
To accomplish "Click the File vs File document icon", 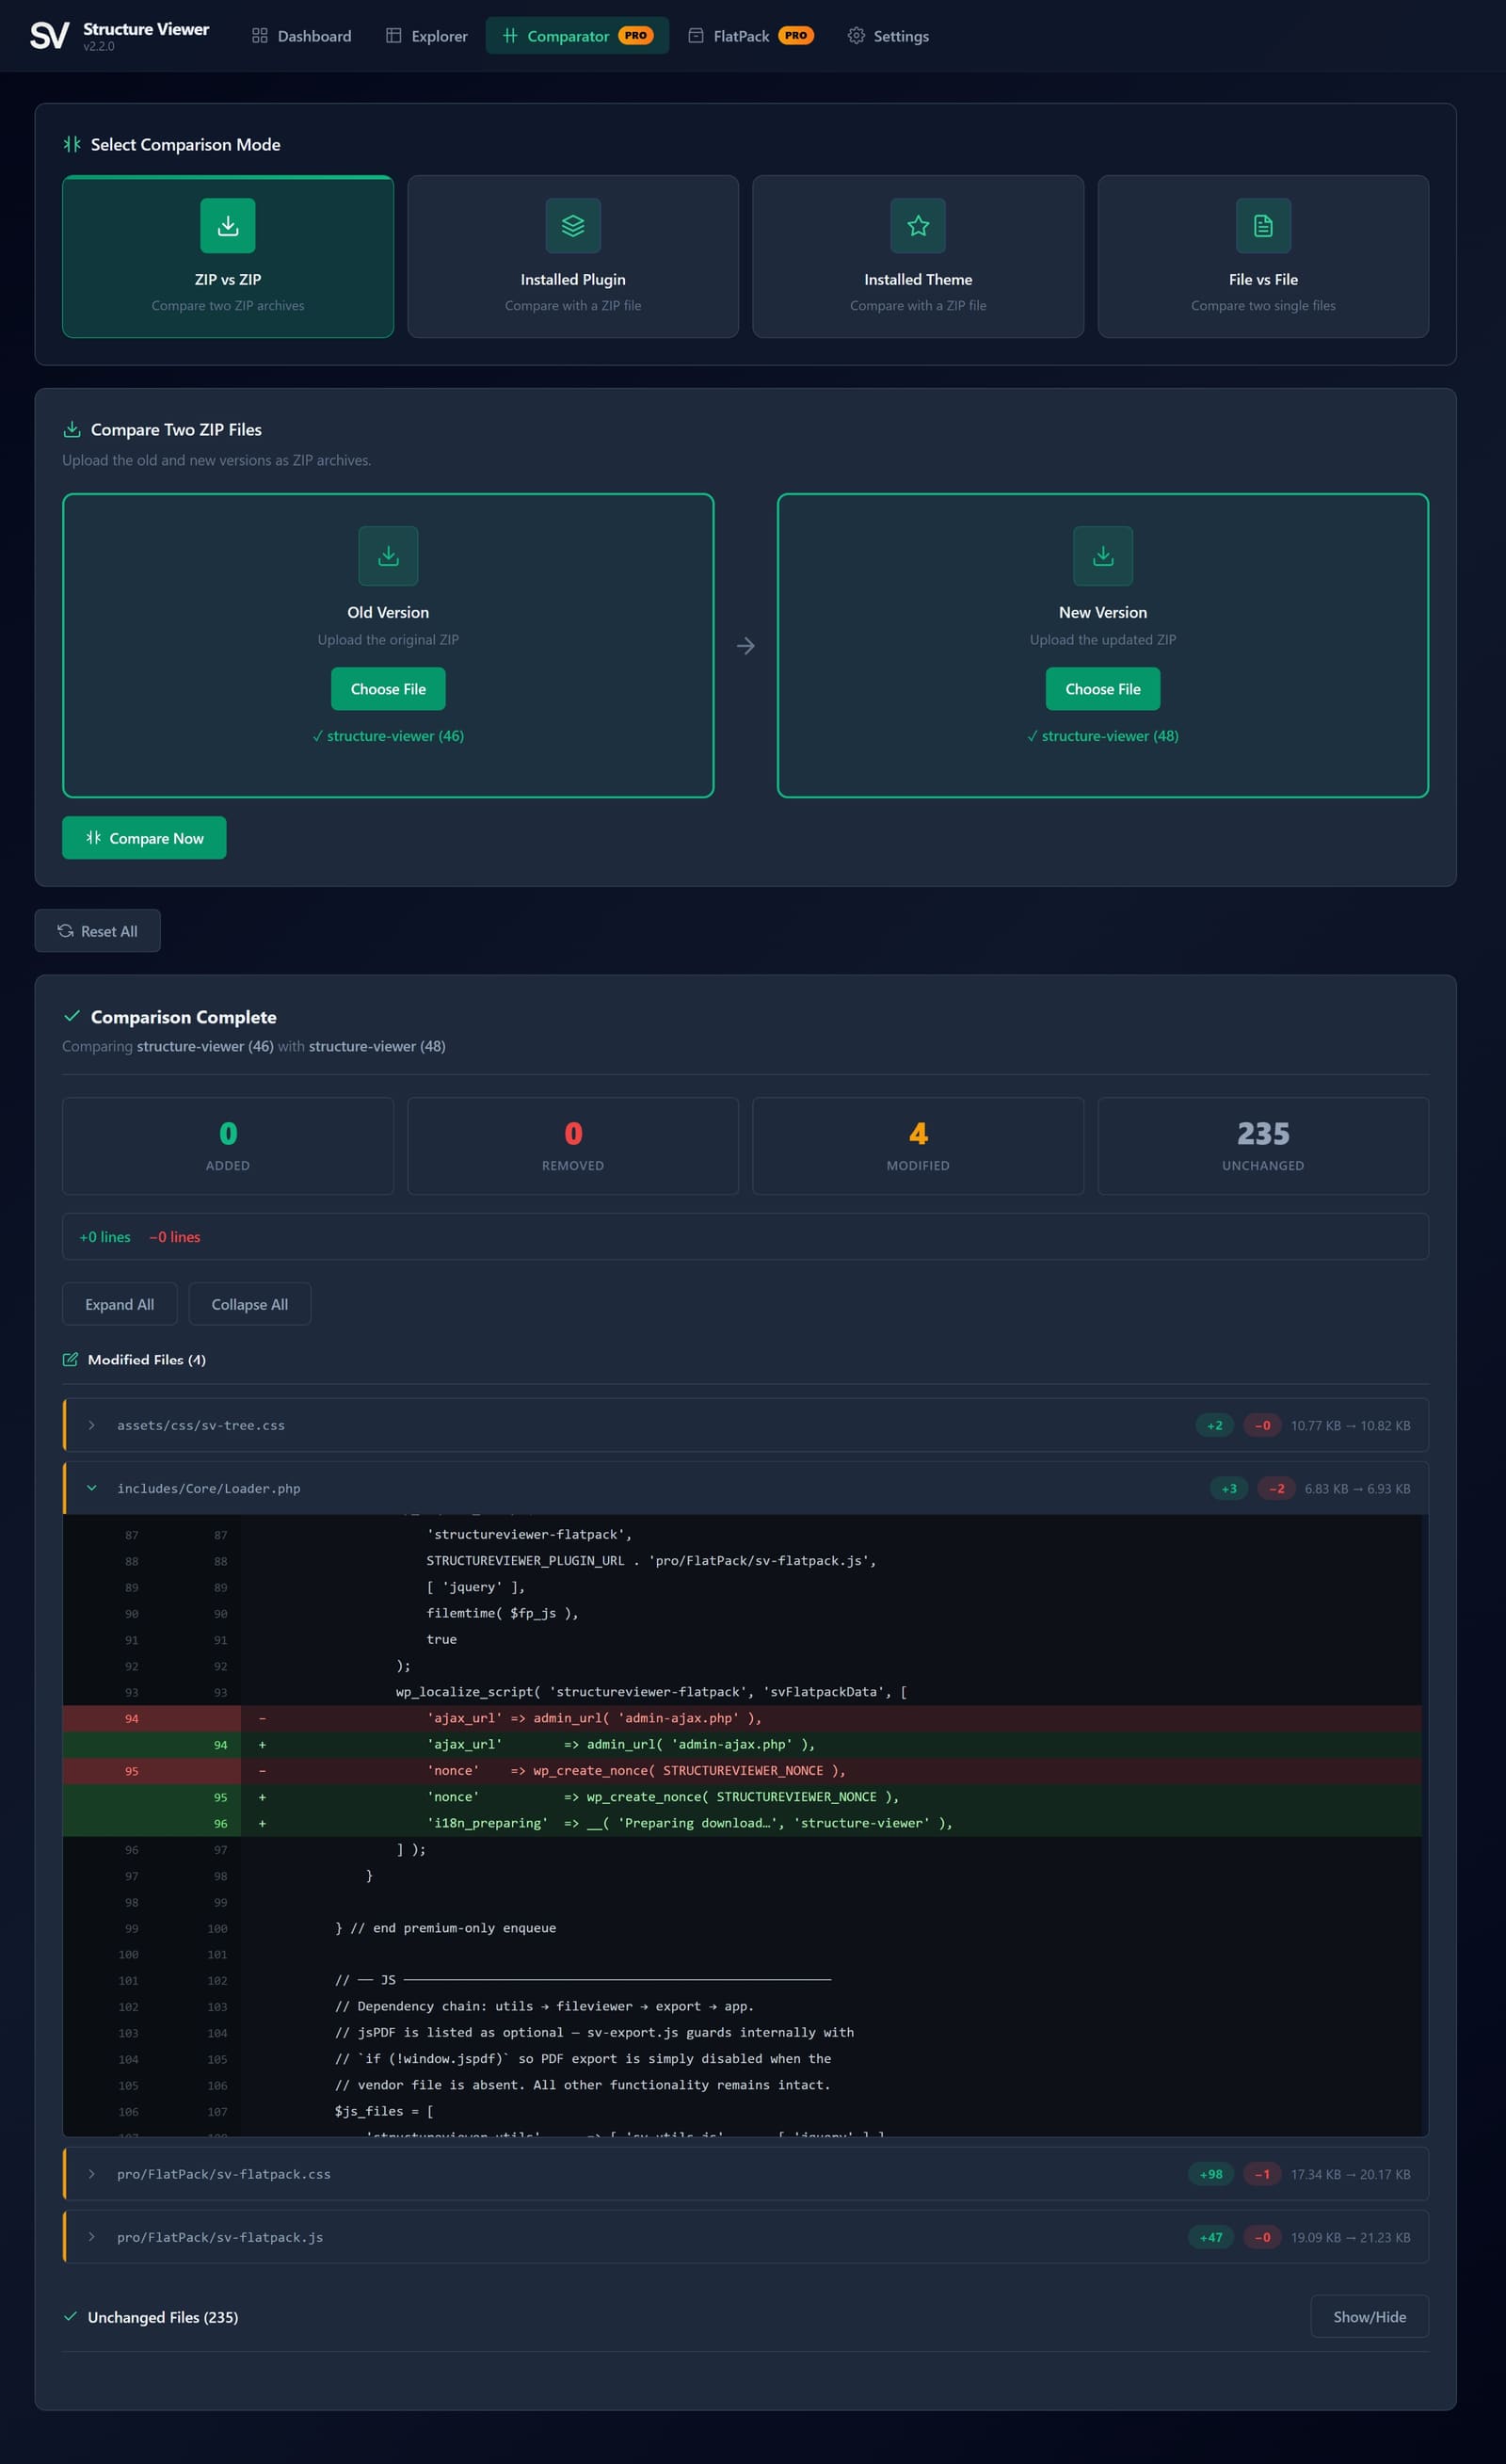I will pyautogui.click(x=1263, y=226).
